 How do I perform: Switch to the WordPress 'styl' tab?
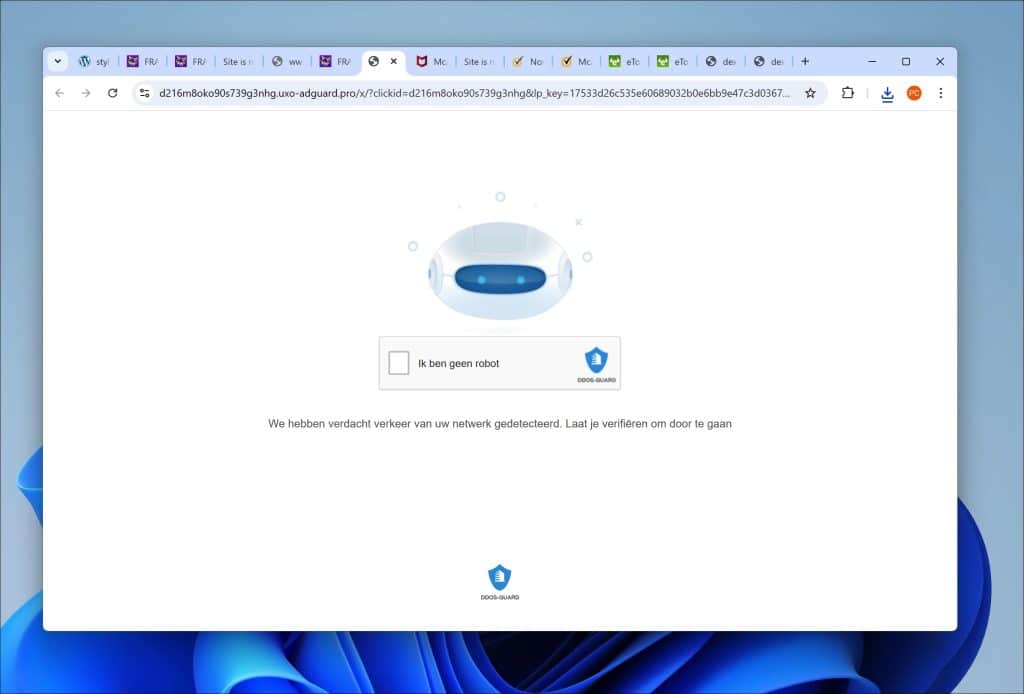coord(94,61)
